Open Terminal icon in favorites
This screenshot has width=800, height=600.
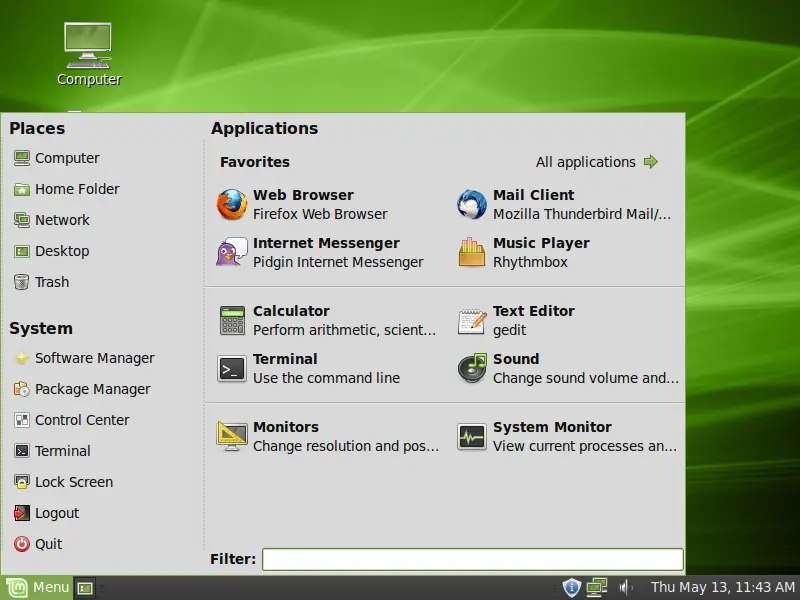point(232,368)
